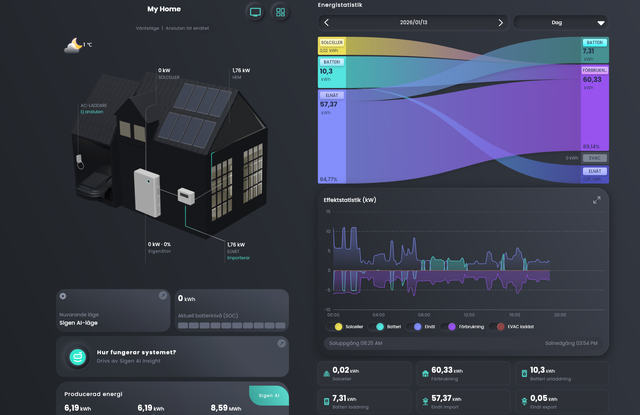This screenshot has height=415, width=640.
Task: Click the 8,59 MWh produced value
Action: (x=226, y=408)
